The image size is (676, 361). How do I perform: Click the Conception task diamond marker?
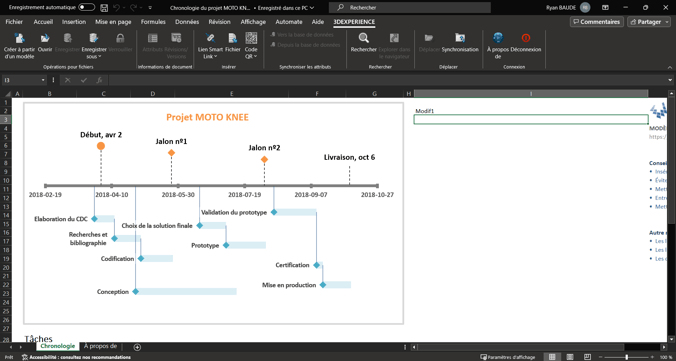coord(135,292)
